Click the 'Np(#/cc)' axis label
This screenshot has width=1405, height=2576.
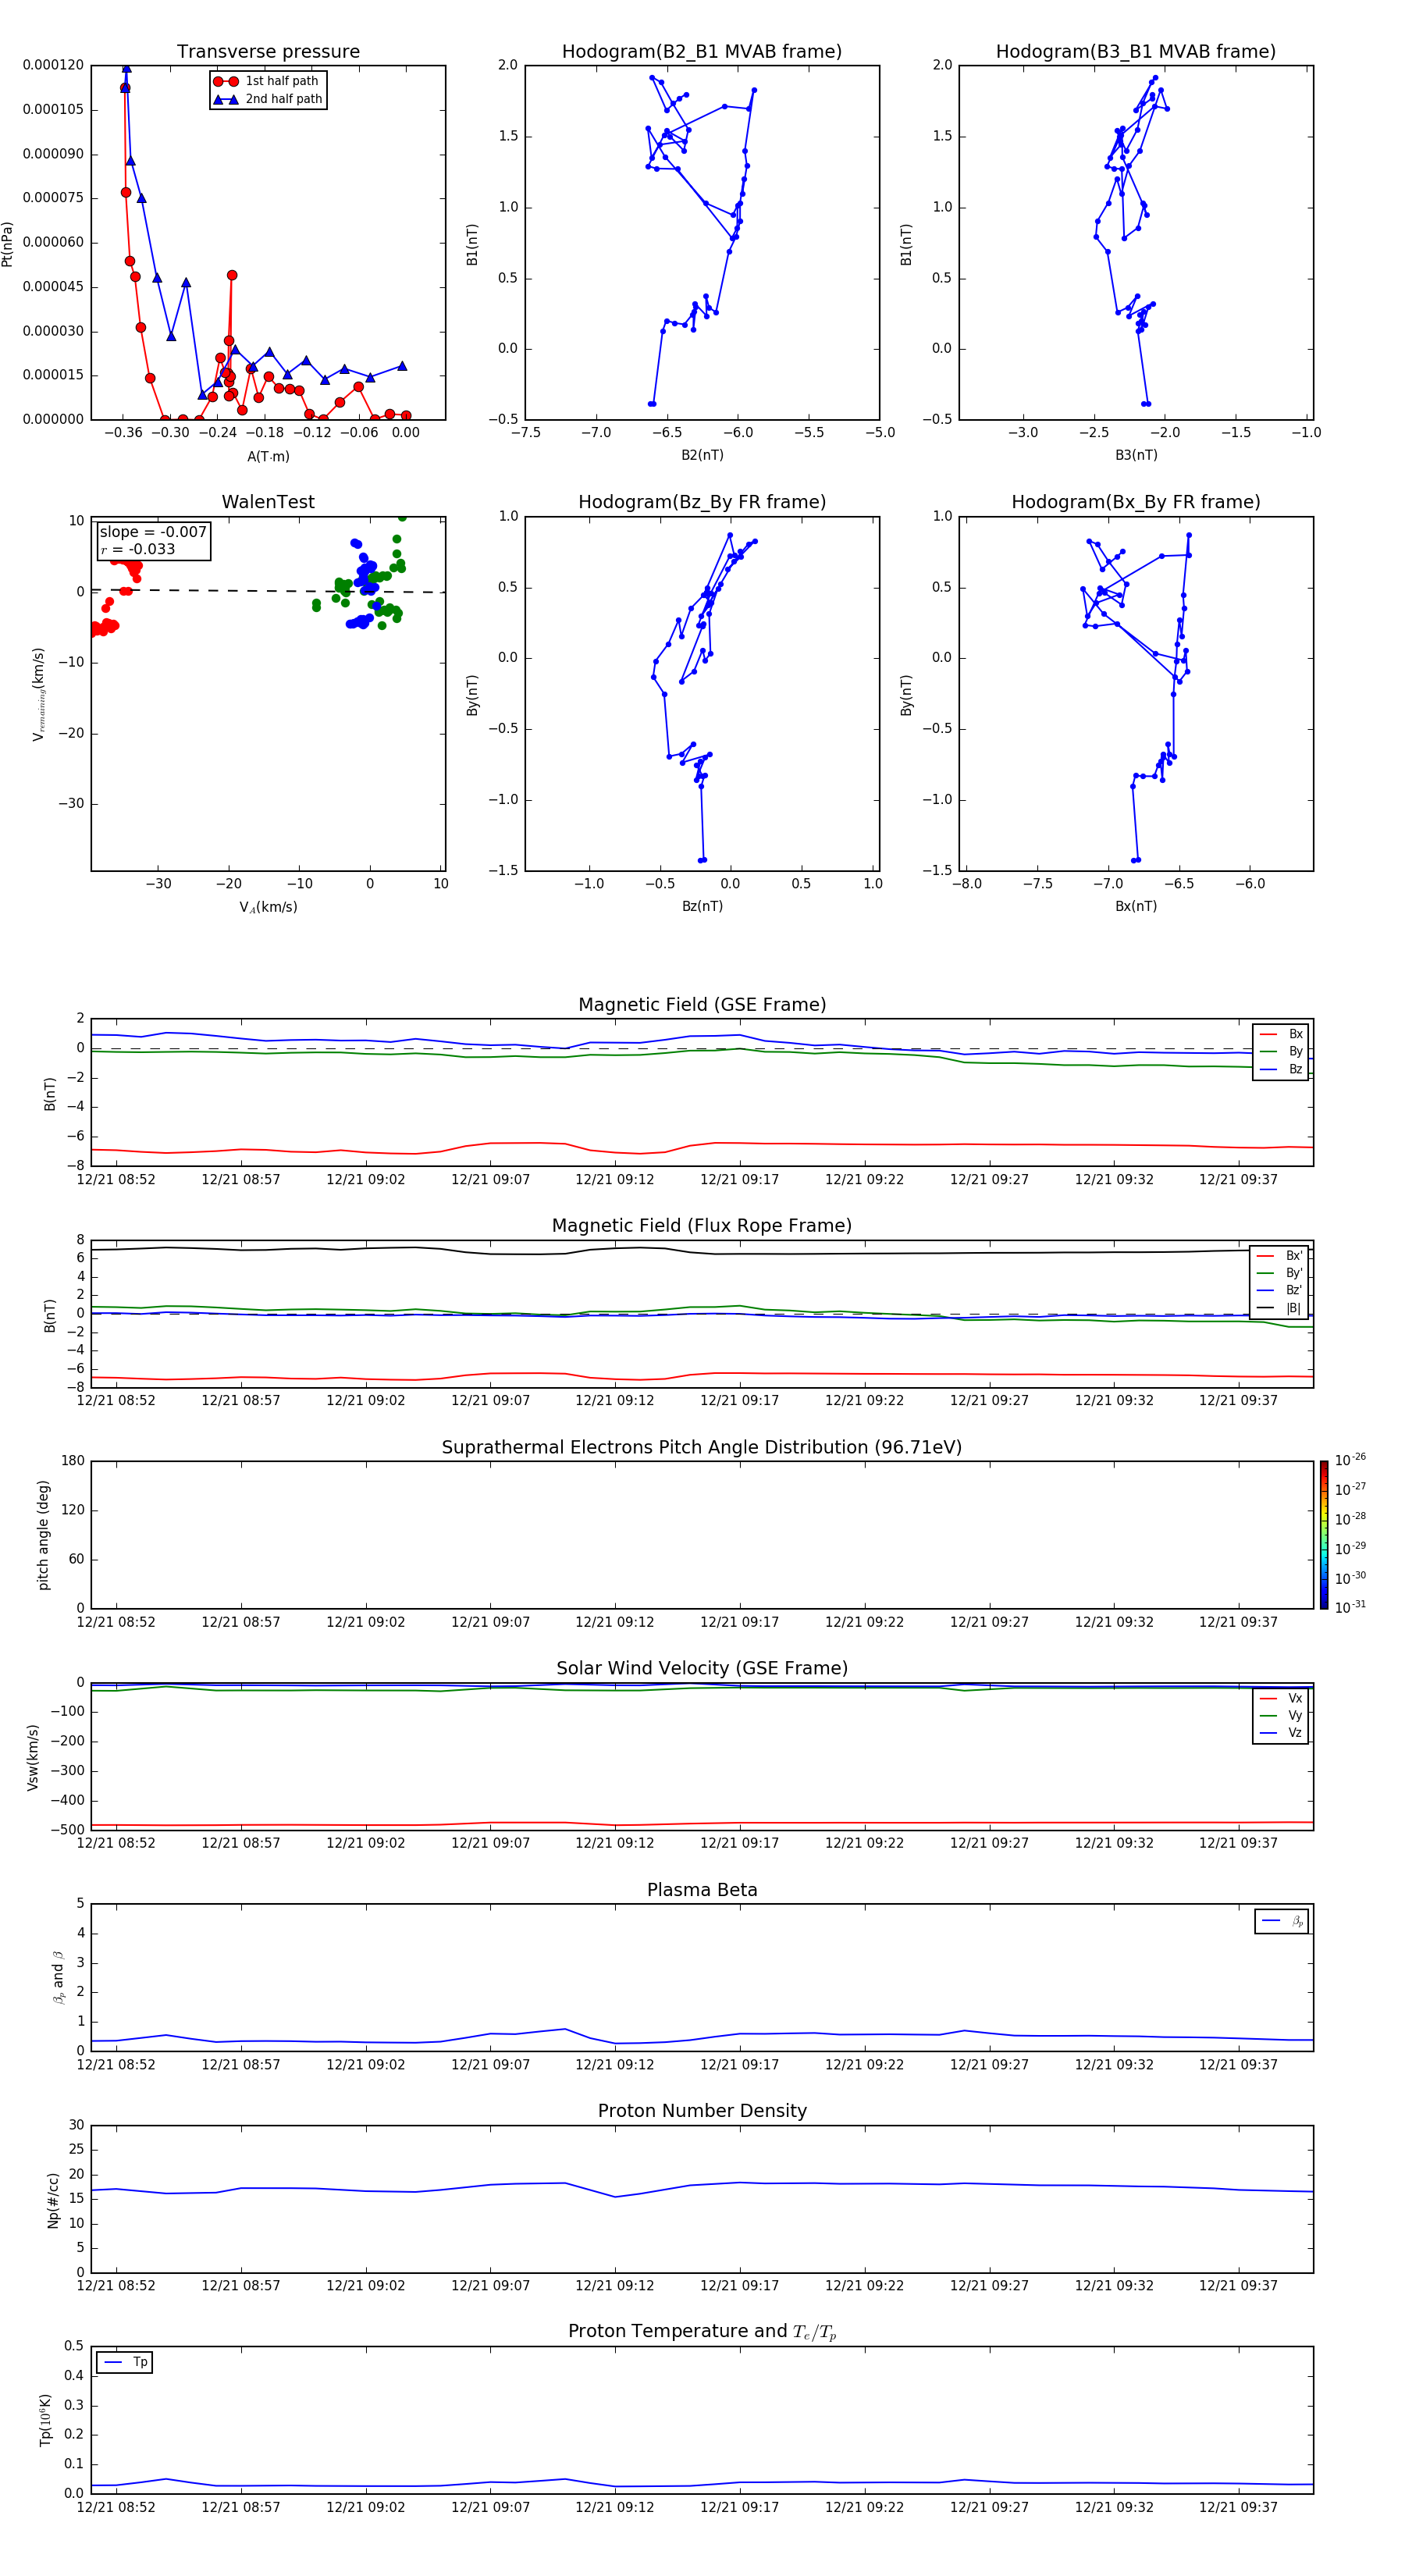pyautogui.click(x=53, y=2200)
